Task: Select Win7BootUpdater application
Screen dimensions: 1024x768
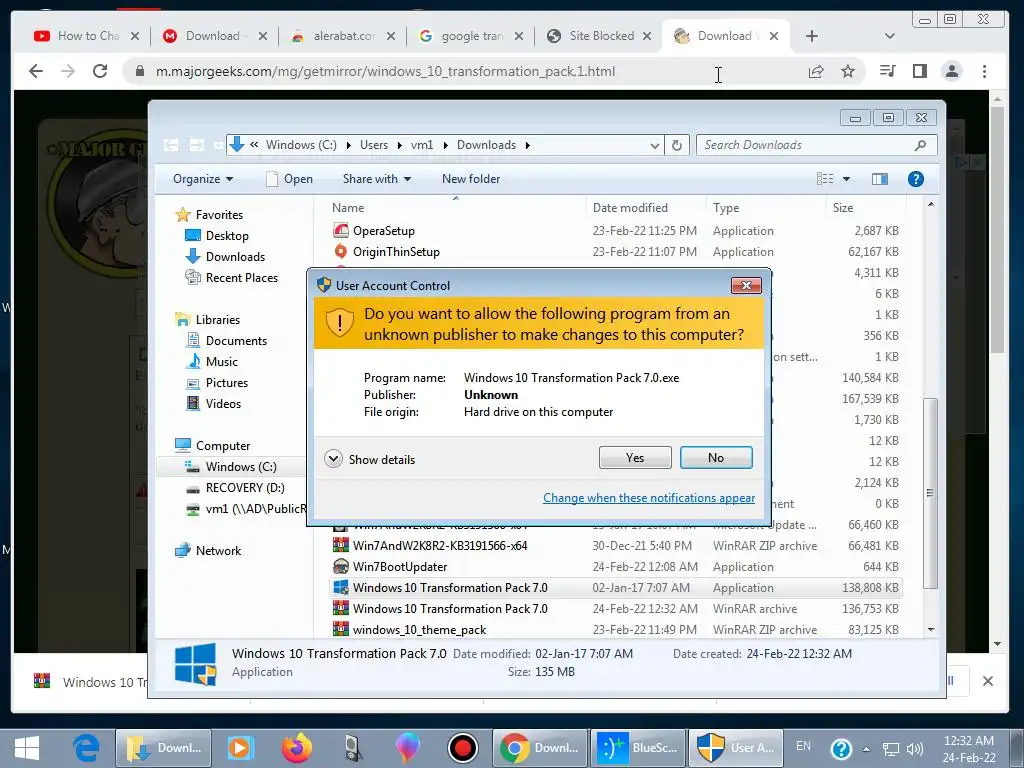Action: [390, 567]
